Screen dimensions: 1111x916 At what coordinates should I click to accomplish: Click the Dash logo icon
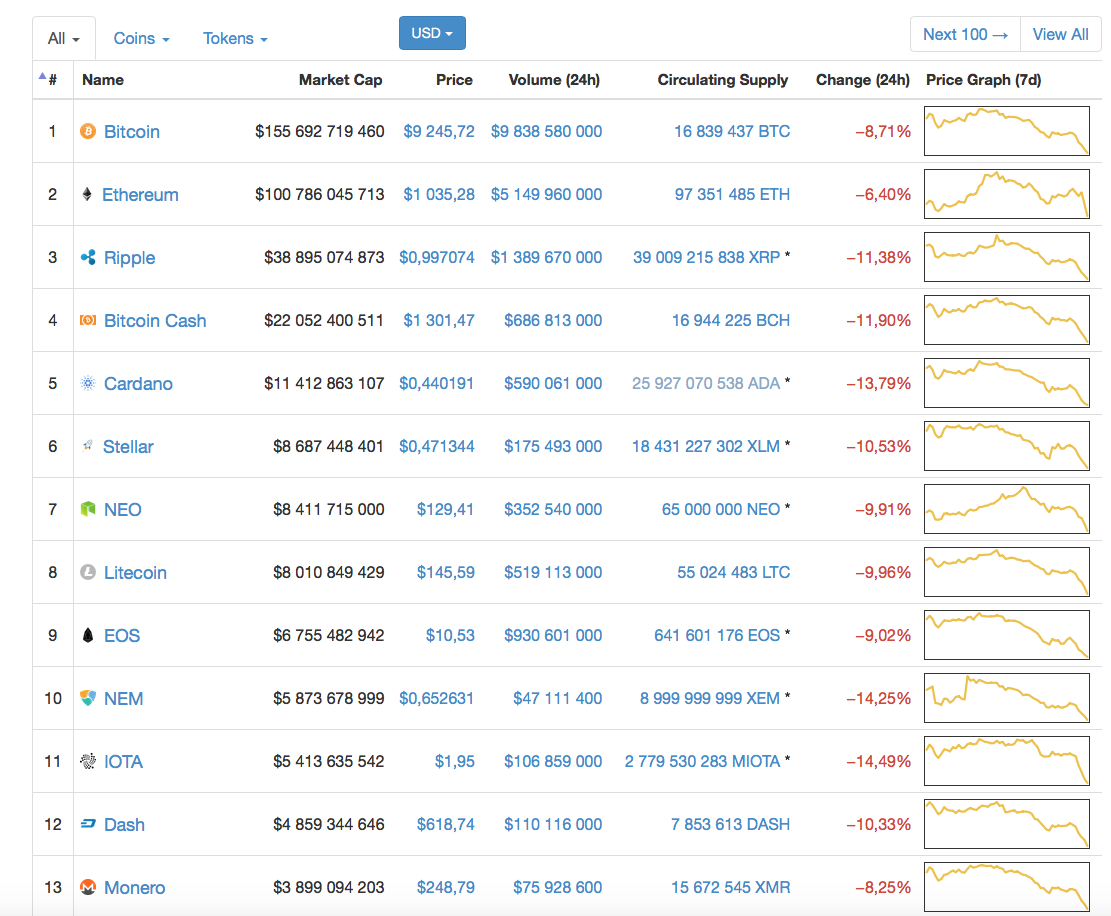pyautogui.click(x=88, y=824)
